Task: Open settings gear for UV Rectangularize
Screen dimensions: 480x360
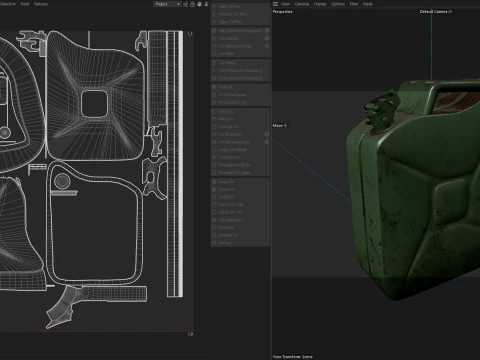Action: pos(267,142)
